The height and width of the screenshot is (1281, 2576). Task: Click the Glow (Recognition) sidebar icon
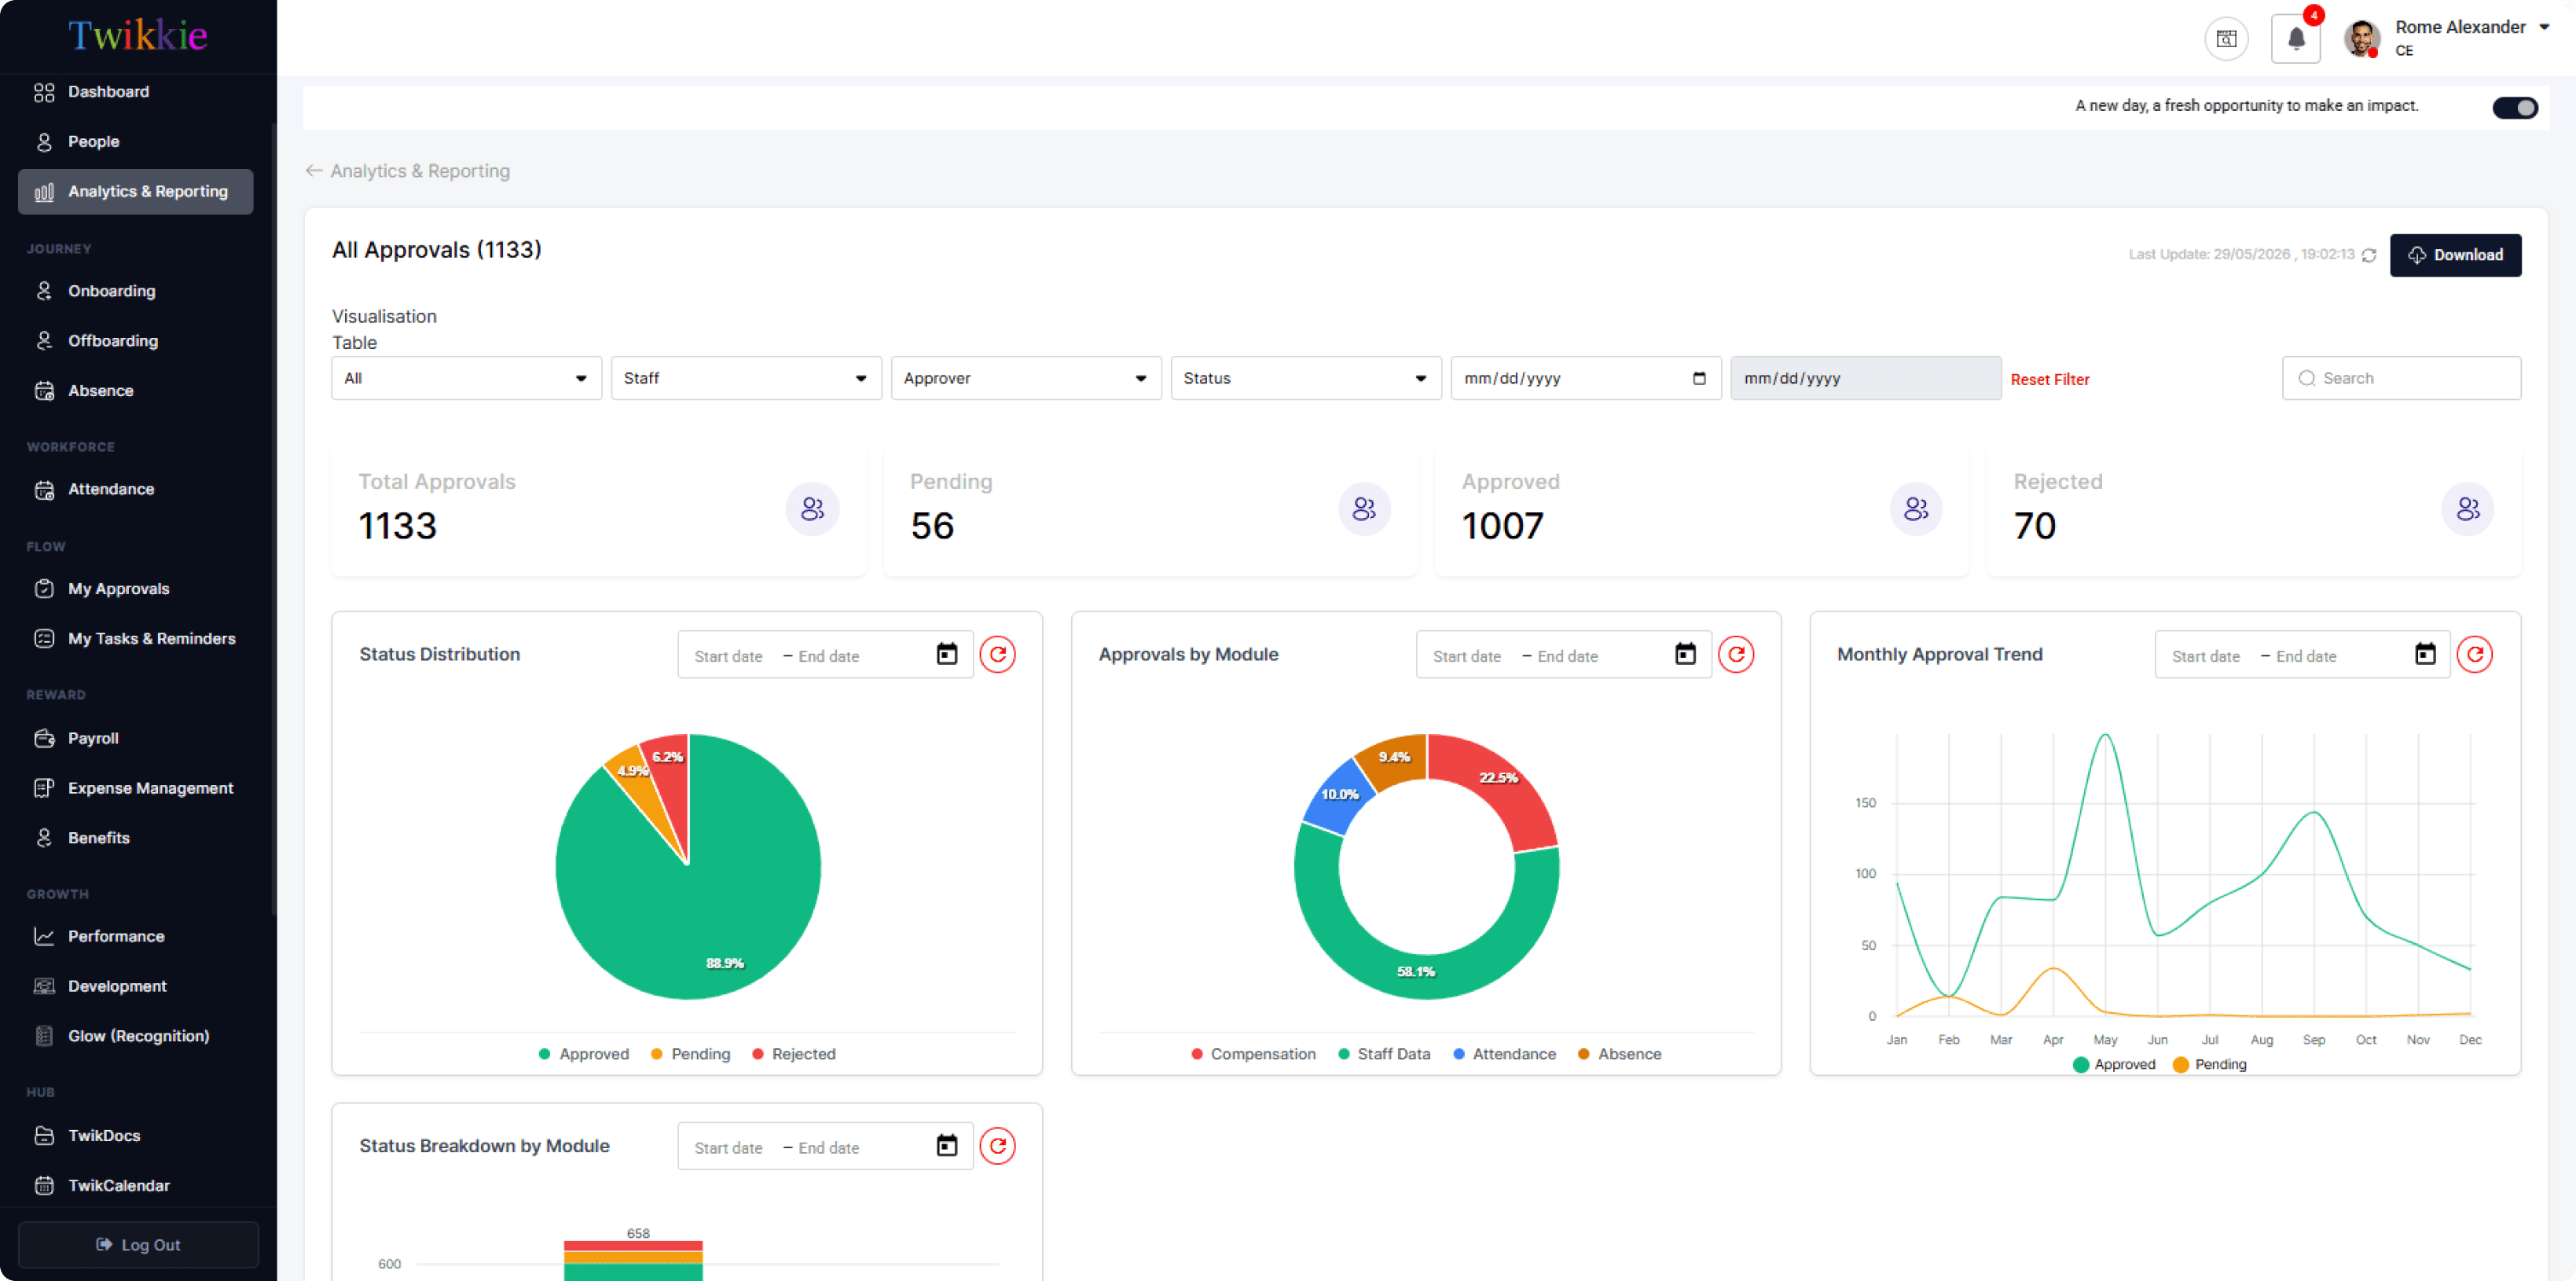pyautogui.click(x=44, y=1036)
